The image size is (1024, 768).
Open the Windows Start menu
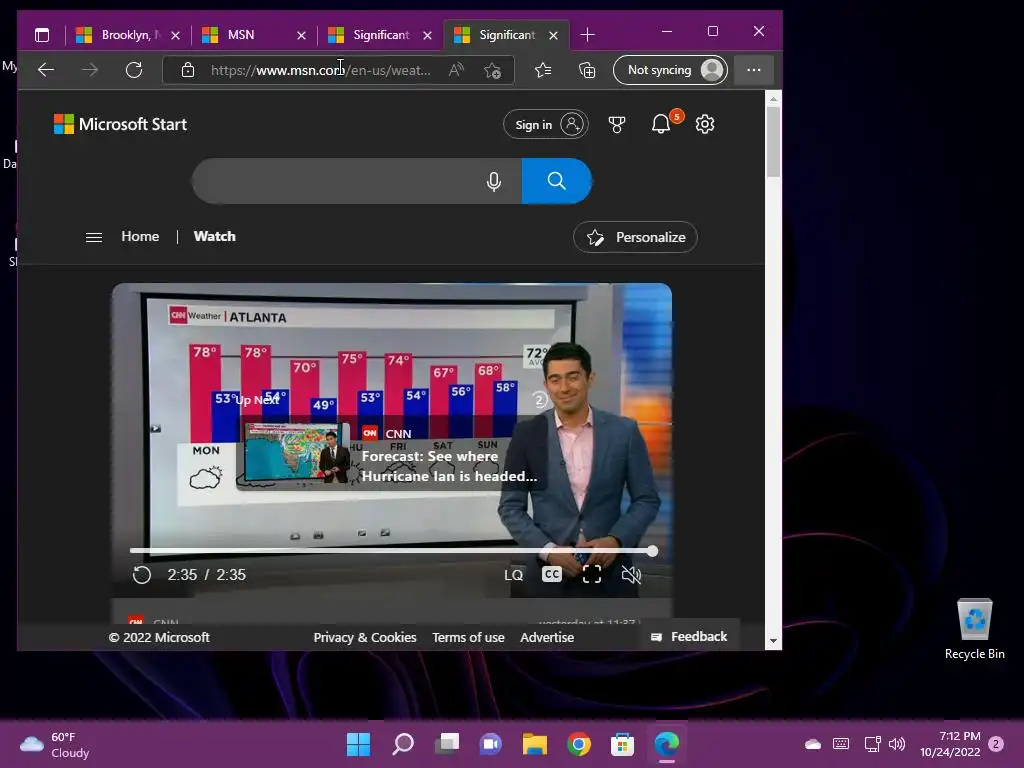(358, 744)
